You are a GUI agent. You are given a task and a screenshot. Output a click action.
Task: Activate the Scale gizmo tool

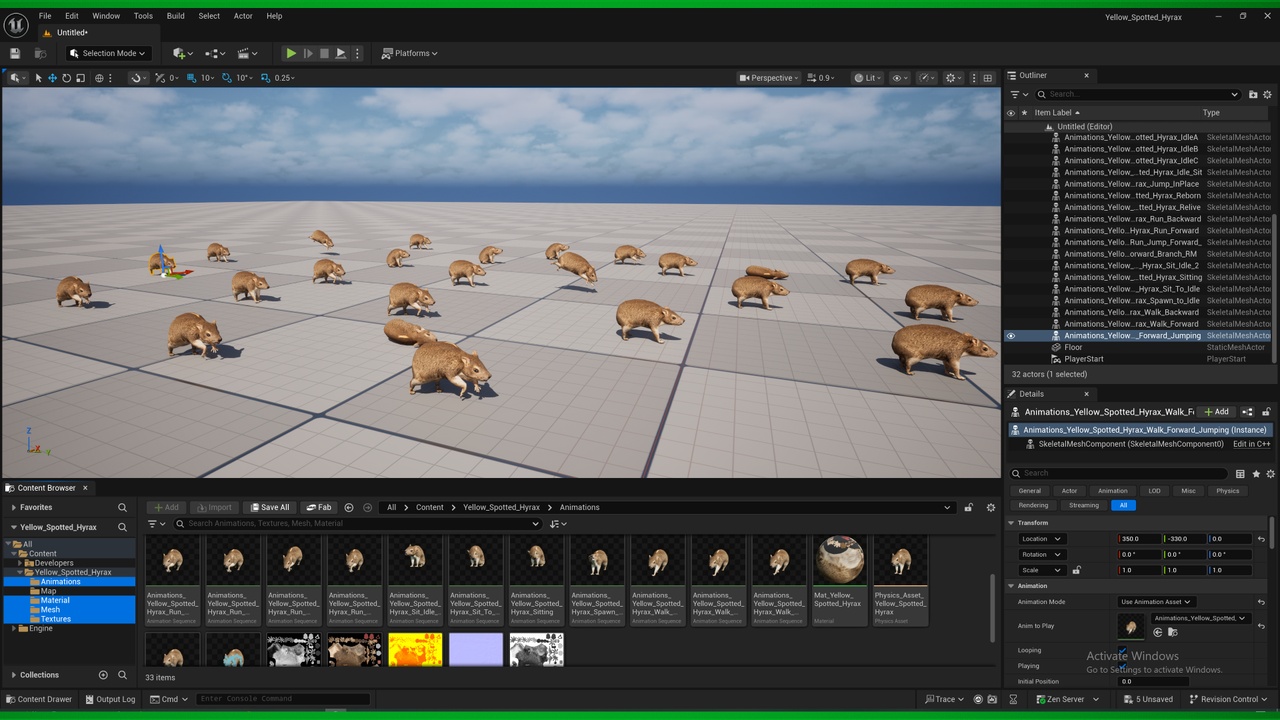(x=81, y=78)
